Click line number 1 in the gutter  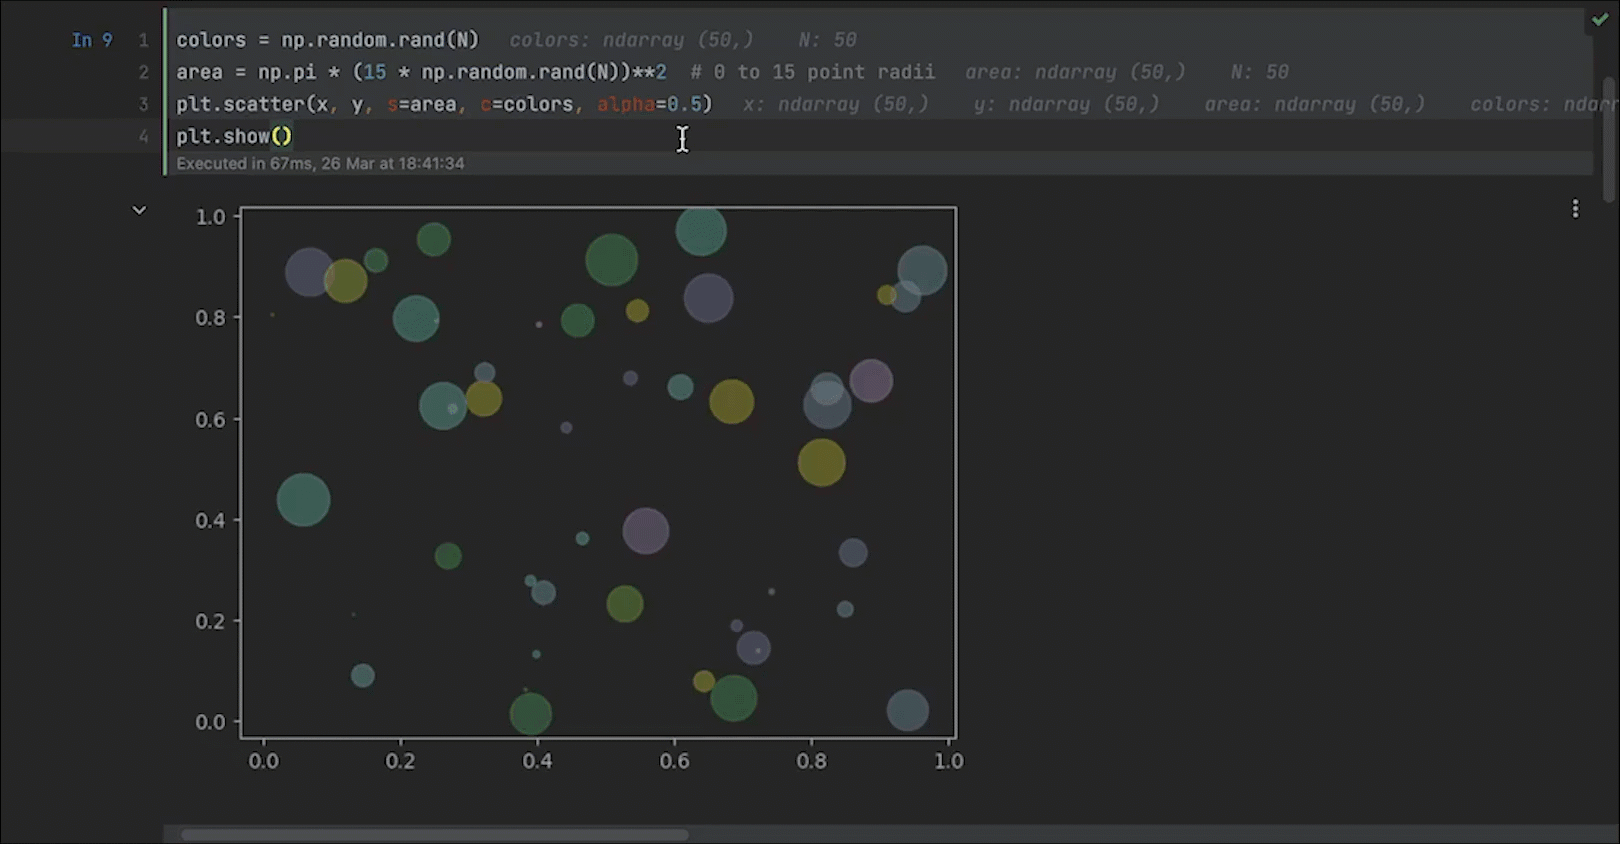pyautogui.click(x=143, y=40)
